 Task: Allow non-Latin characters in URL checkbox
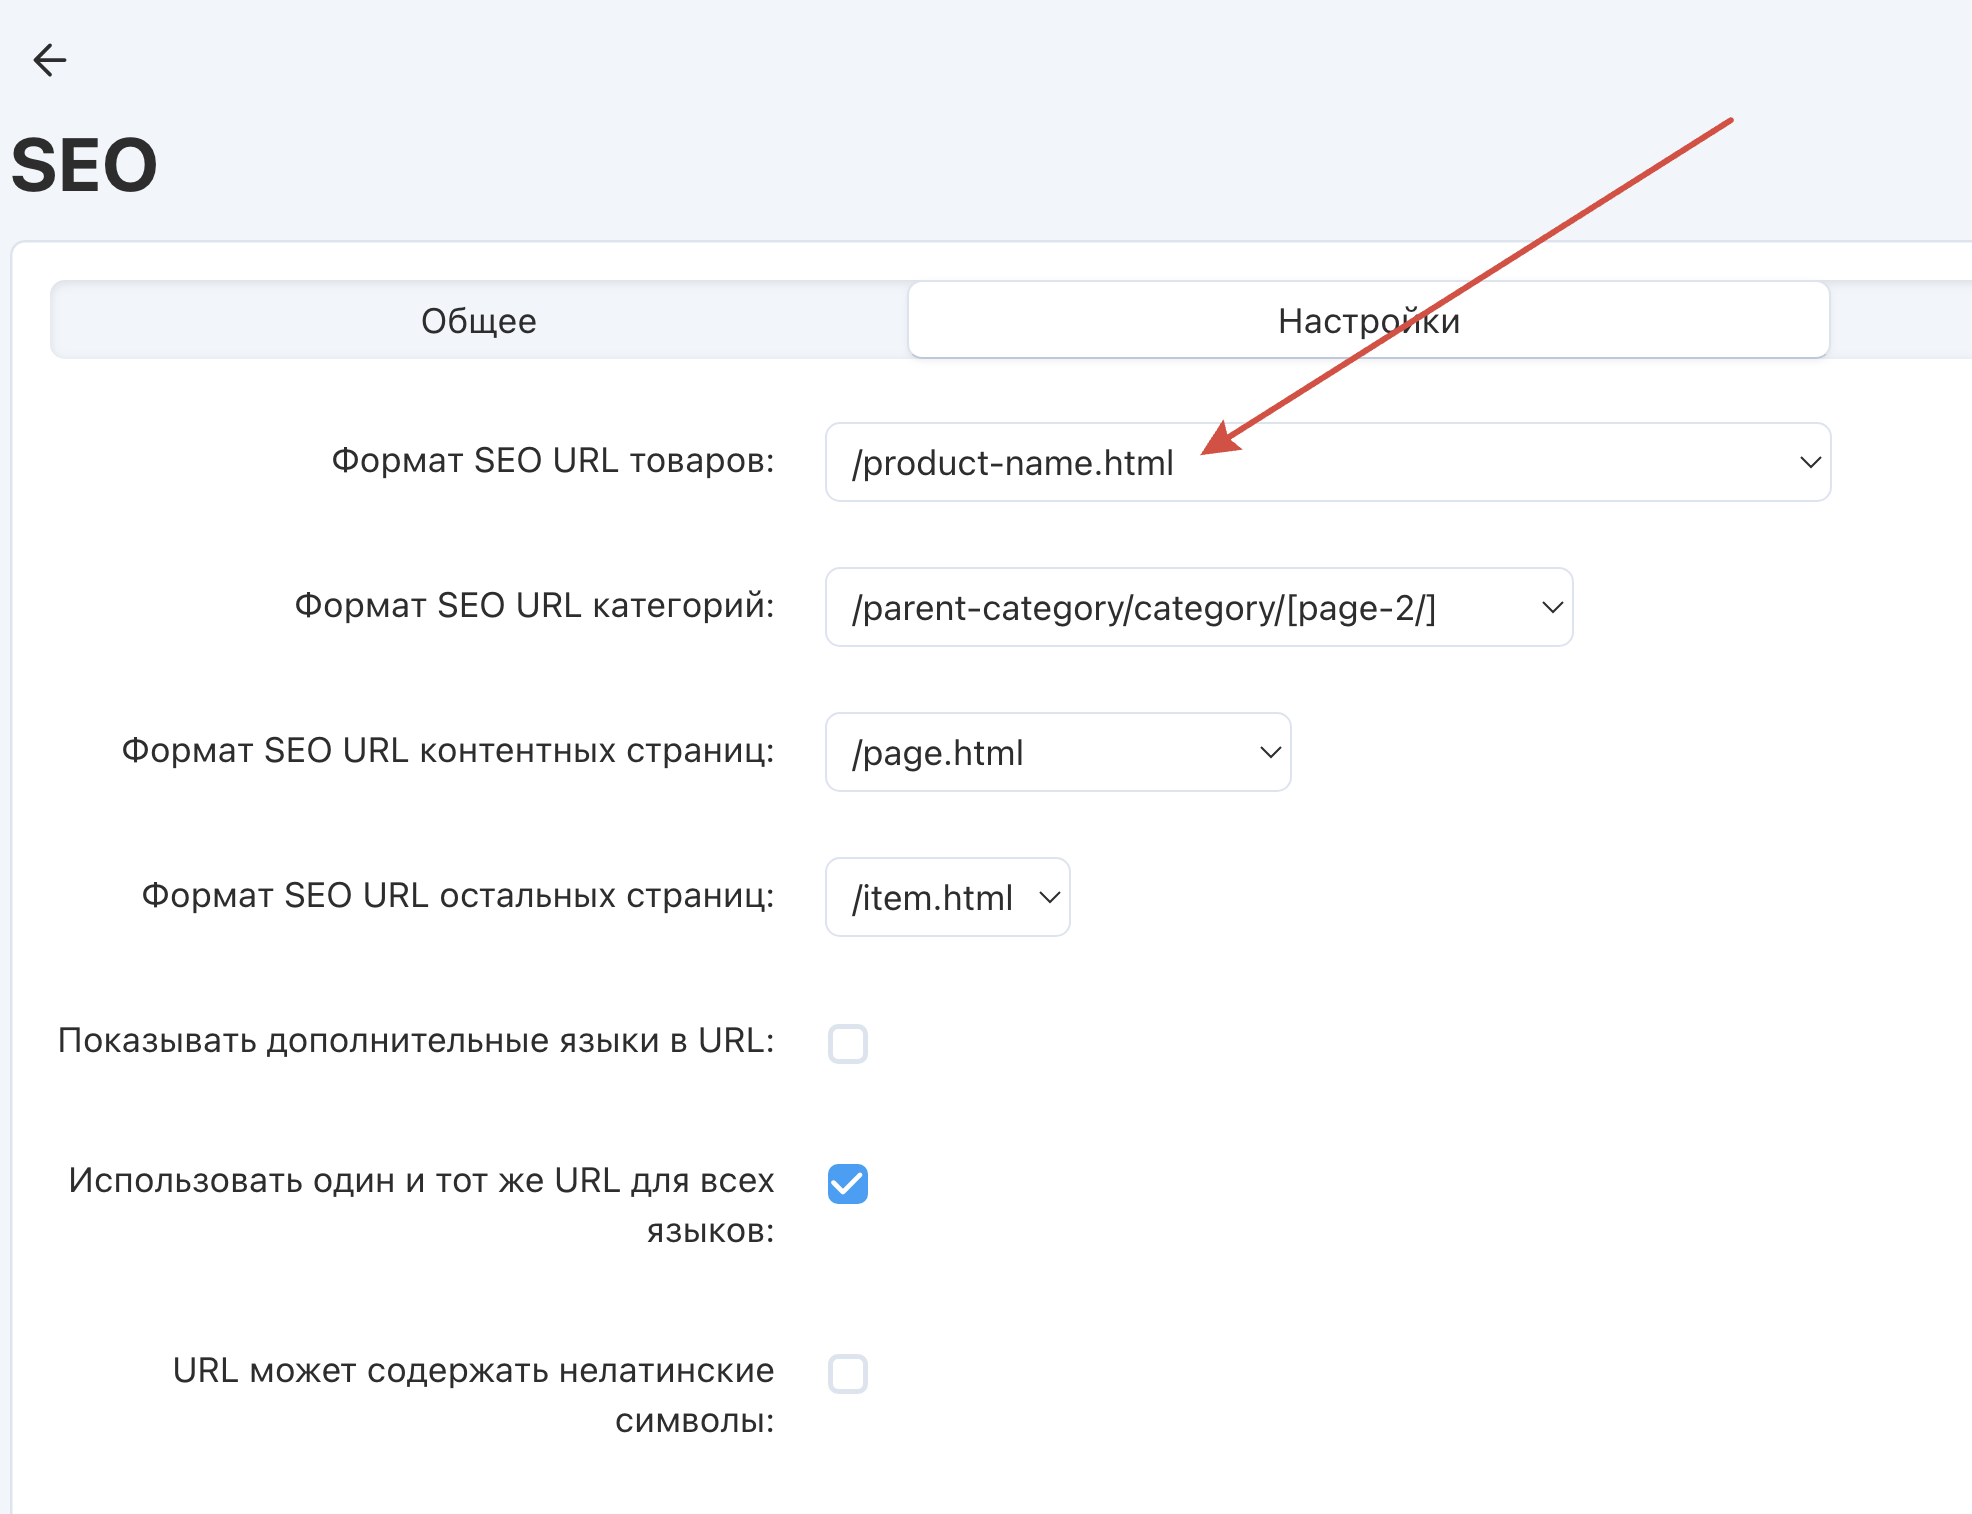pos(847,1373)
